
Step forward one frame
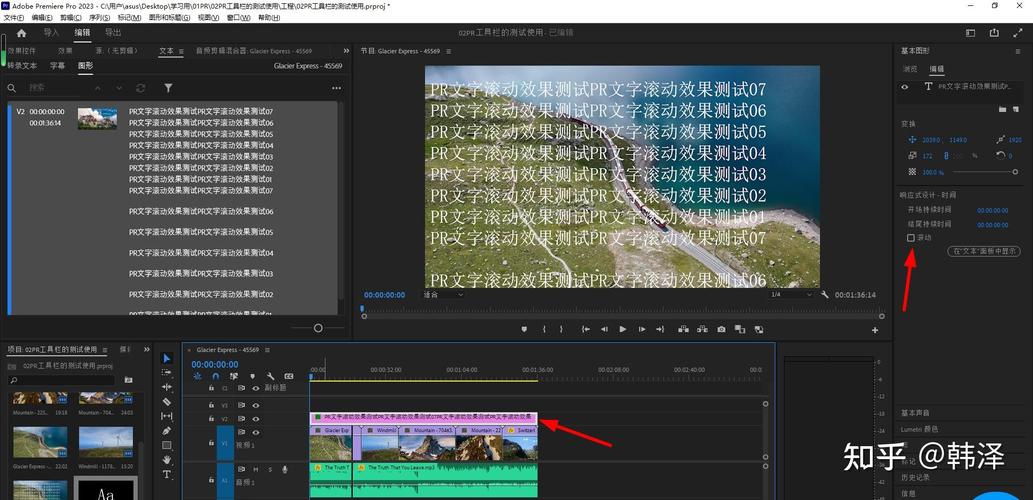tap(642, 329)
